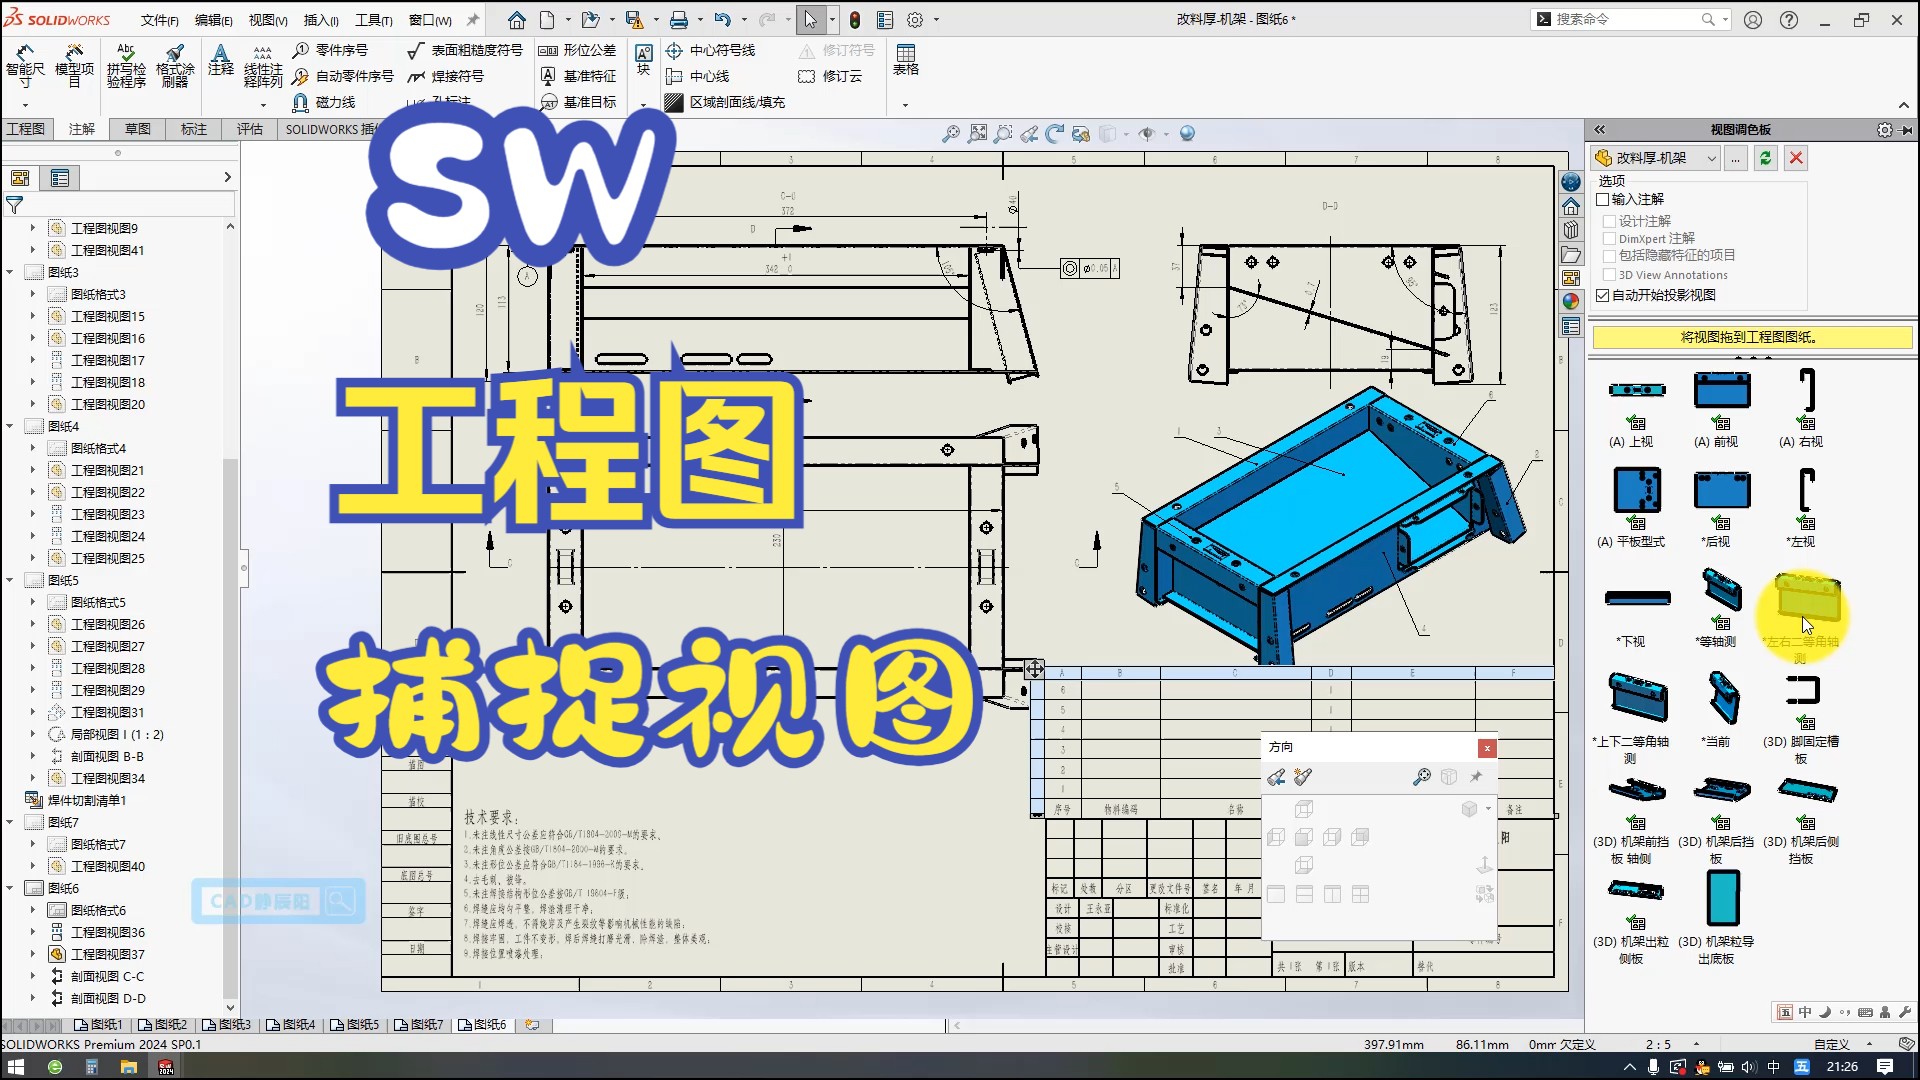Image resolution: width=1920 pixels, height=1080 pixels.
Task: Add a Center Mark
Action: (710, 50)
